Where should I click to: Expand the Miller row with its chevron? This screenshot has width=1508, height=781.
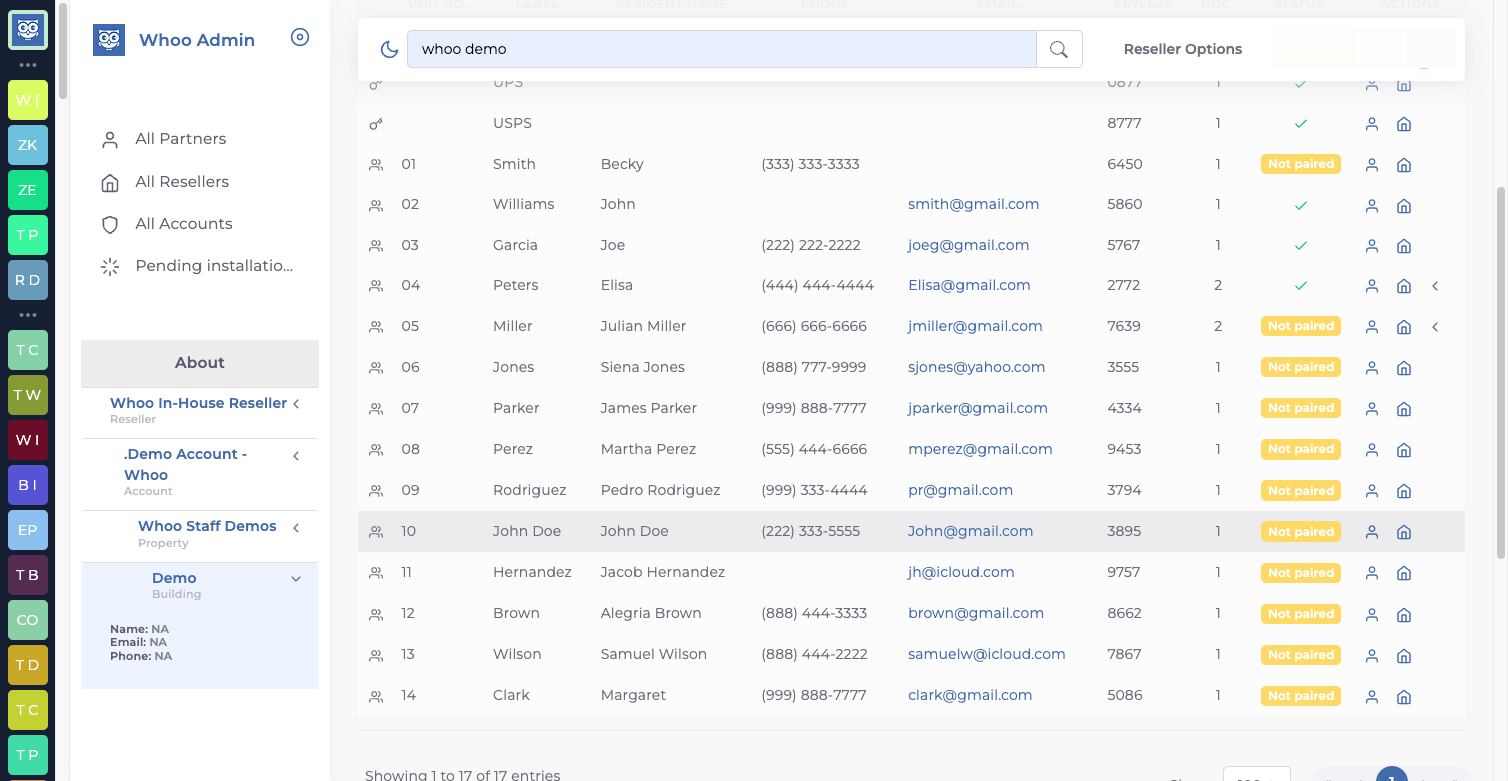point(1435,327)
